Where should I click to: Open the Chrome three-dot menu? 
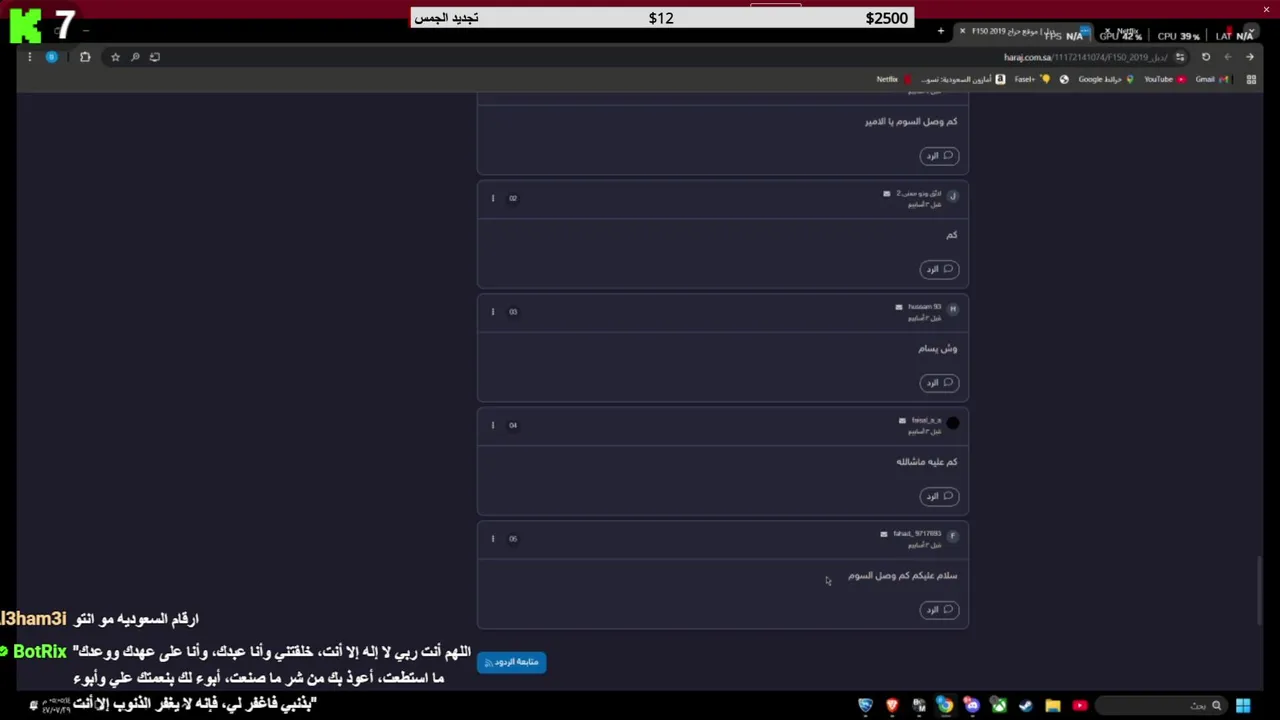pos(30,57)
